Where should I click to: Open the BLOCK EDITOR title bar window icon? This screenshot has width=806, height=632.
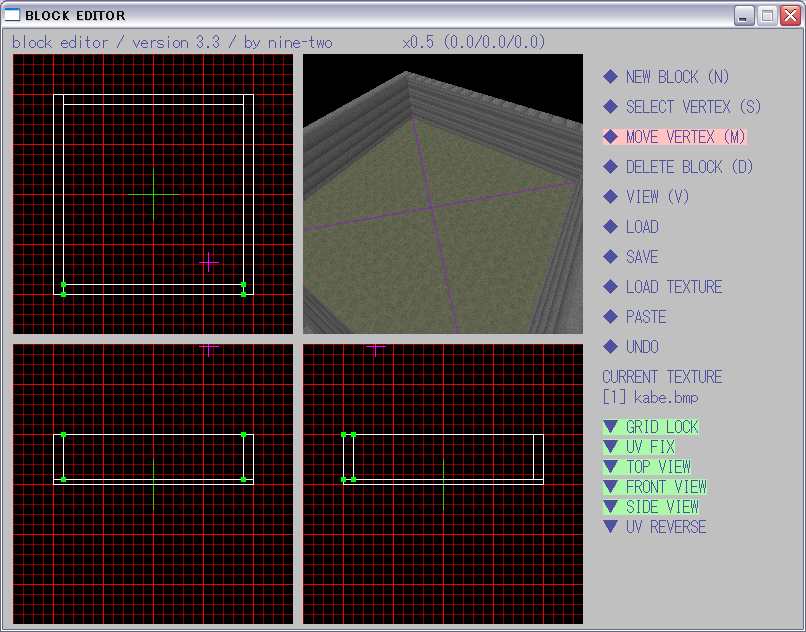[13, 15]
